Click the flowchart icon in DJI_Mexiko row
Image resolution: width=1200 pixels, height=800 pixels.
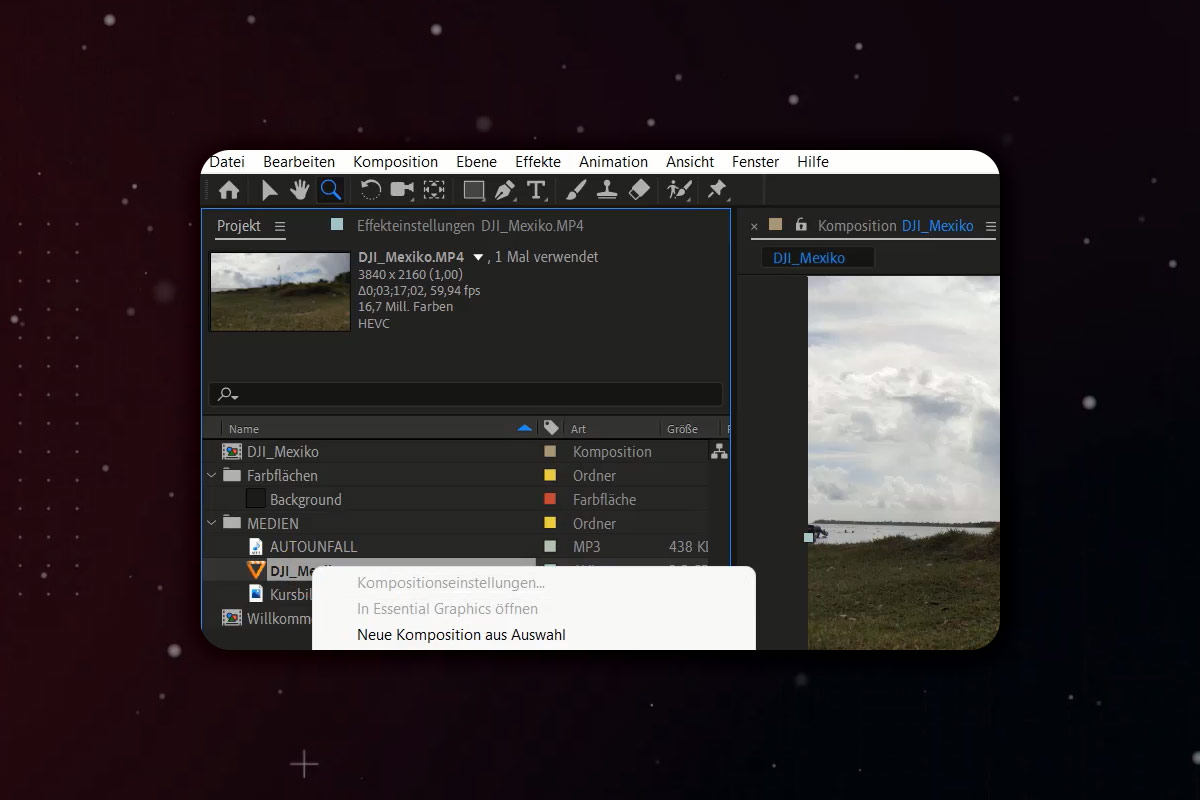(x=719, y=452)
